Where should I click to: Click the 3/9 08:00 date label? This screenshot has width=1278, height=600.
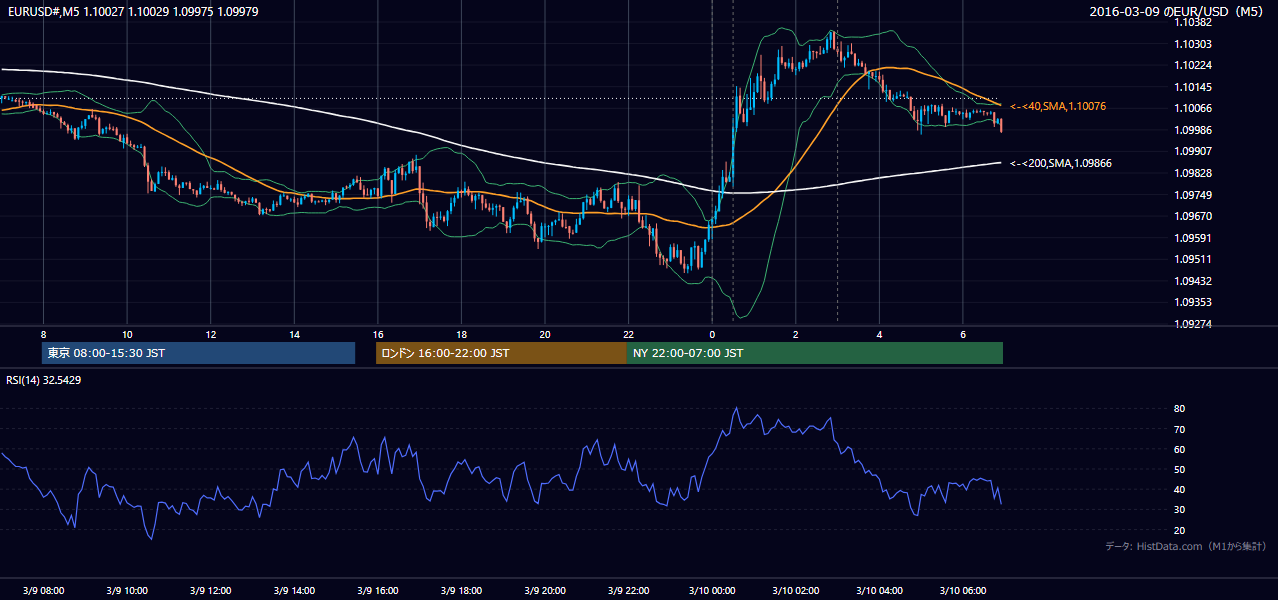tap(43, 590)
